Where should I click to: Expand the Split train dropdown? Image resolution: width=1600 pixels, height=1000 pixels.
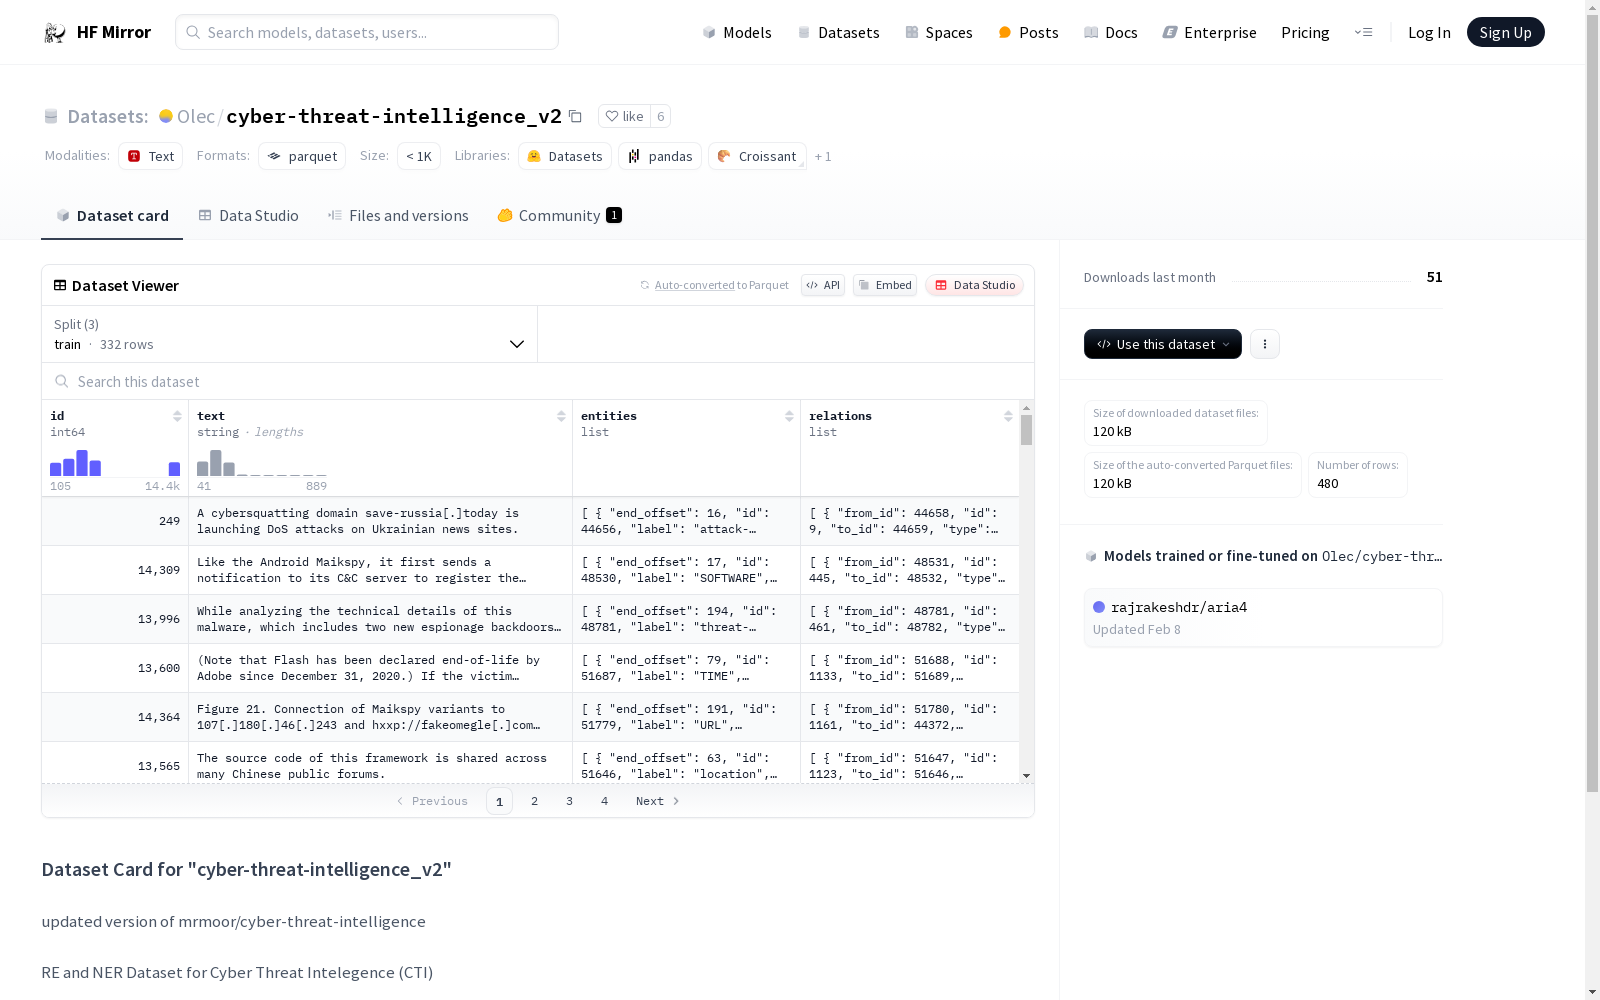coord(290,334)
